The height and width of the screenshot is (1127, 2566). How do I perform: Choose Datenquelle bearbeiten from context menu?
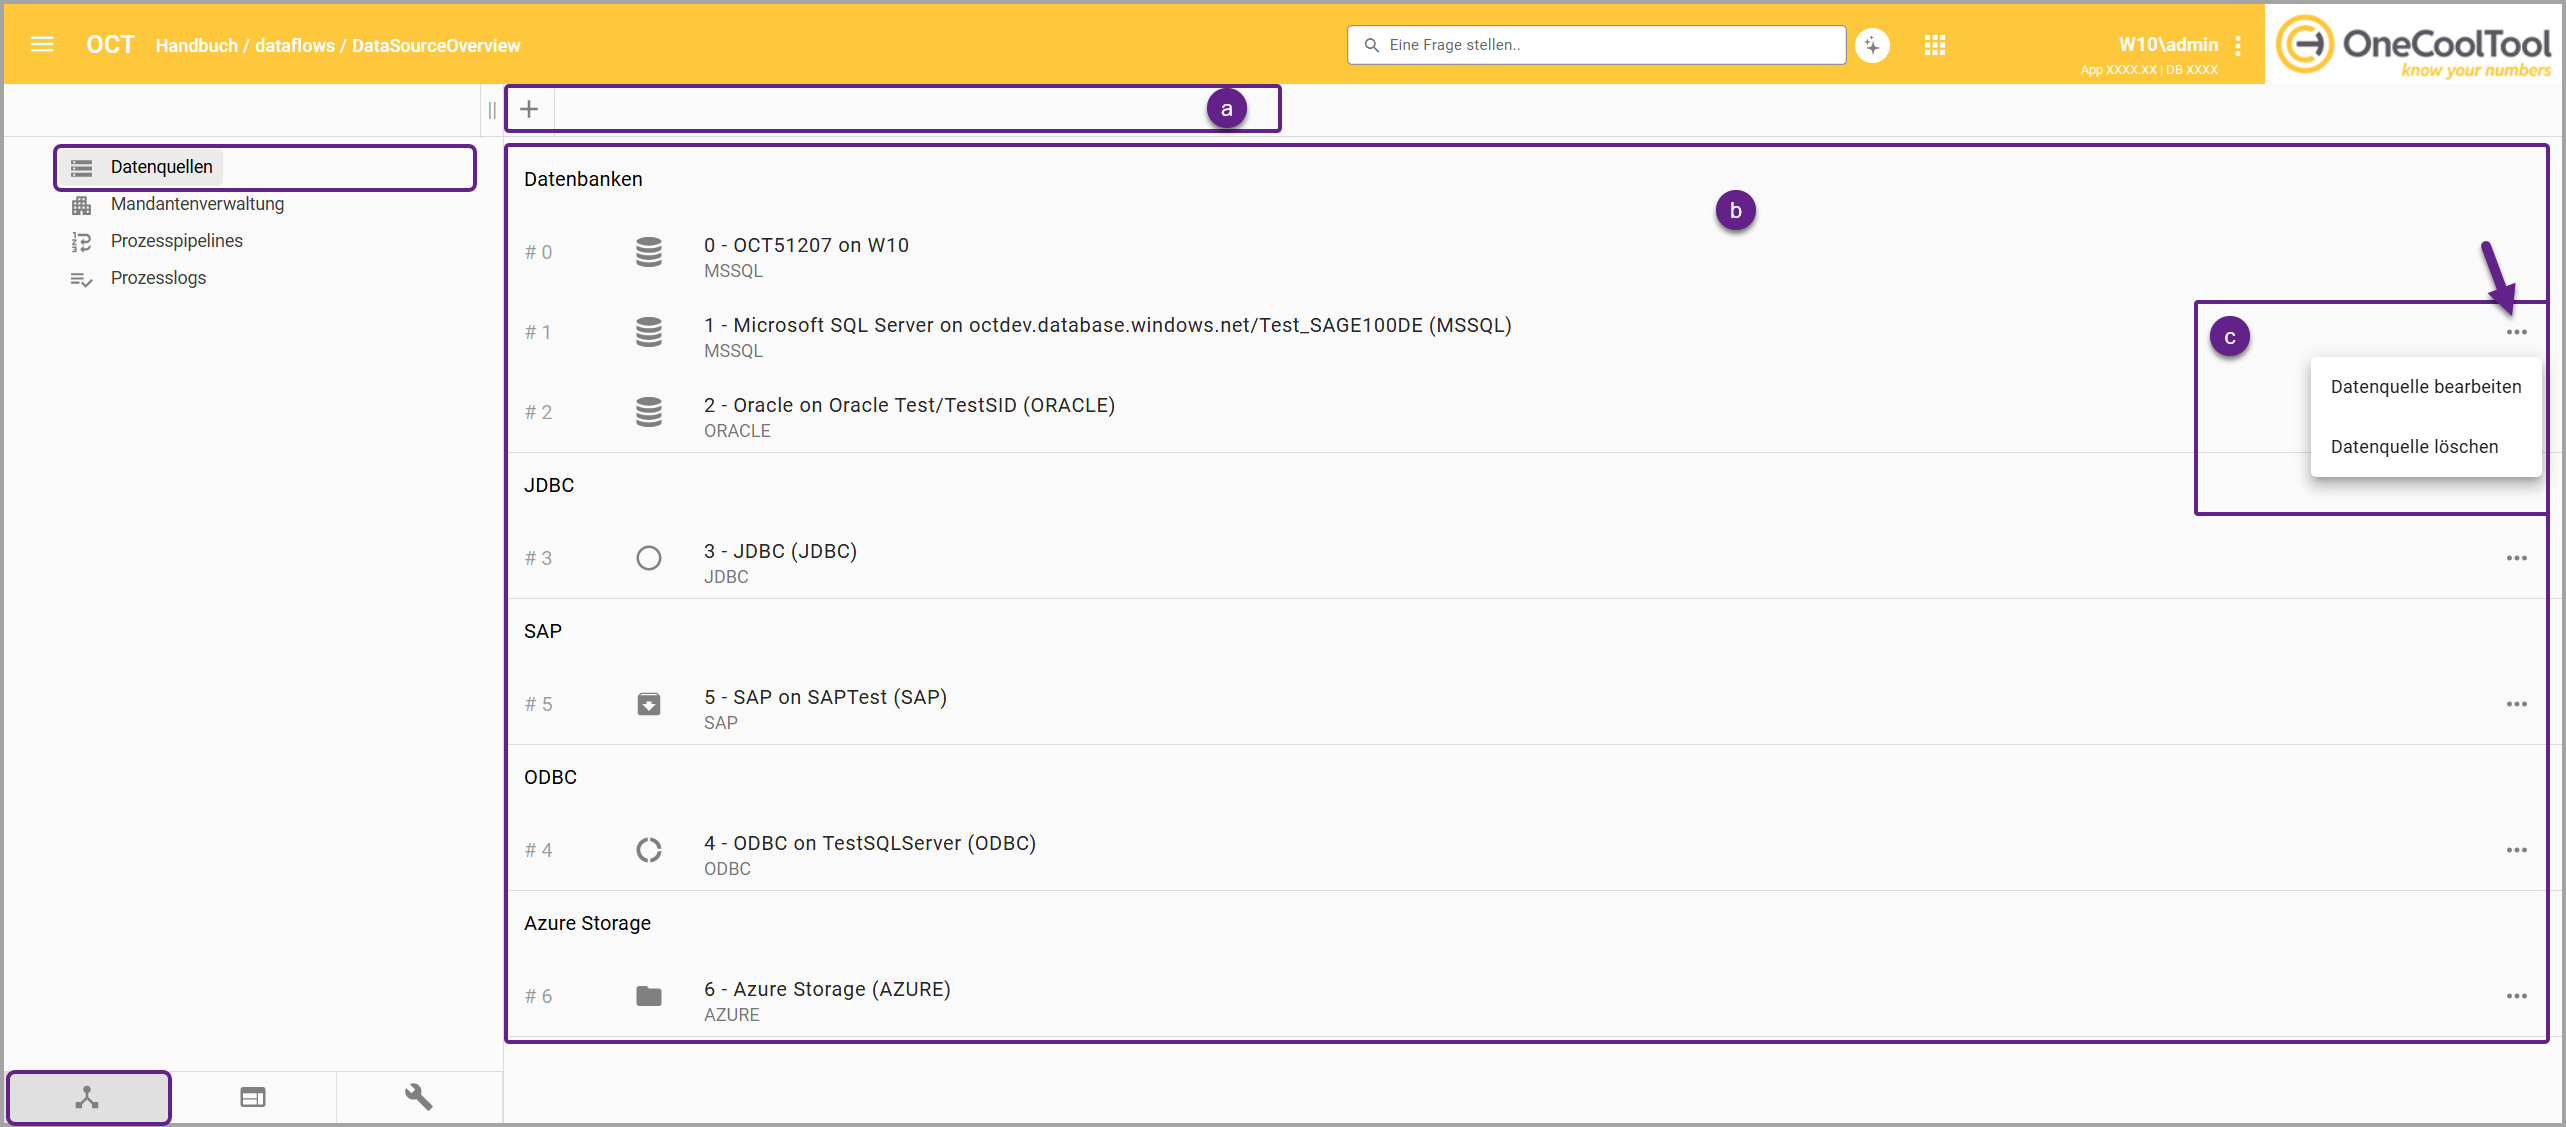(2425, 387)
